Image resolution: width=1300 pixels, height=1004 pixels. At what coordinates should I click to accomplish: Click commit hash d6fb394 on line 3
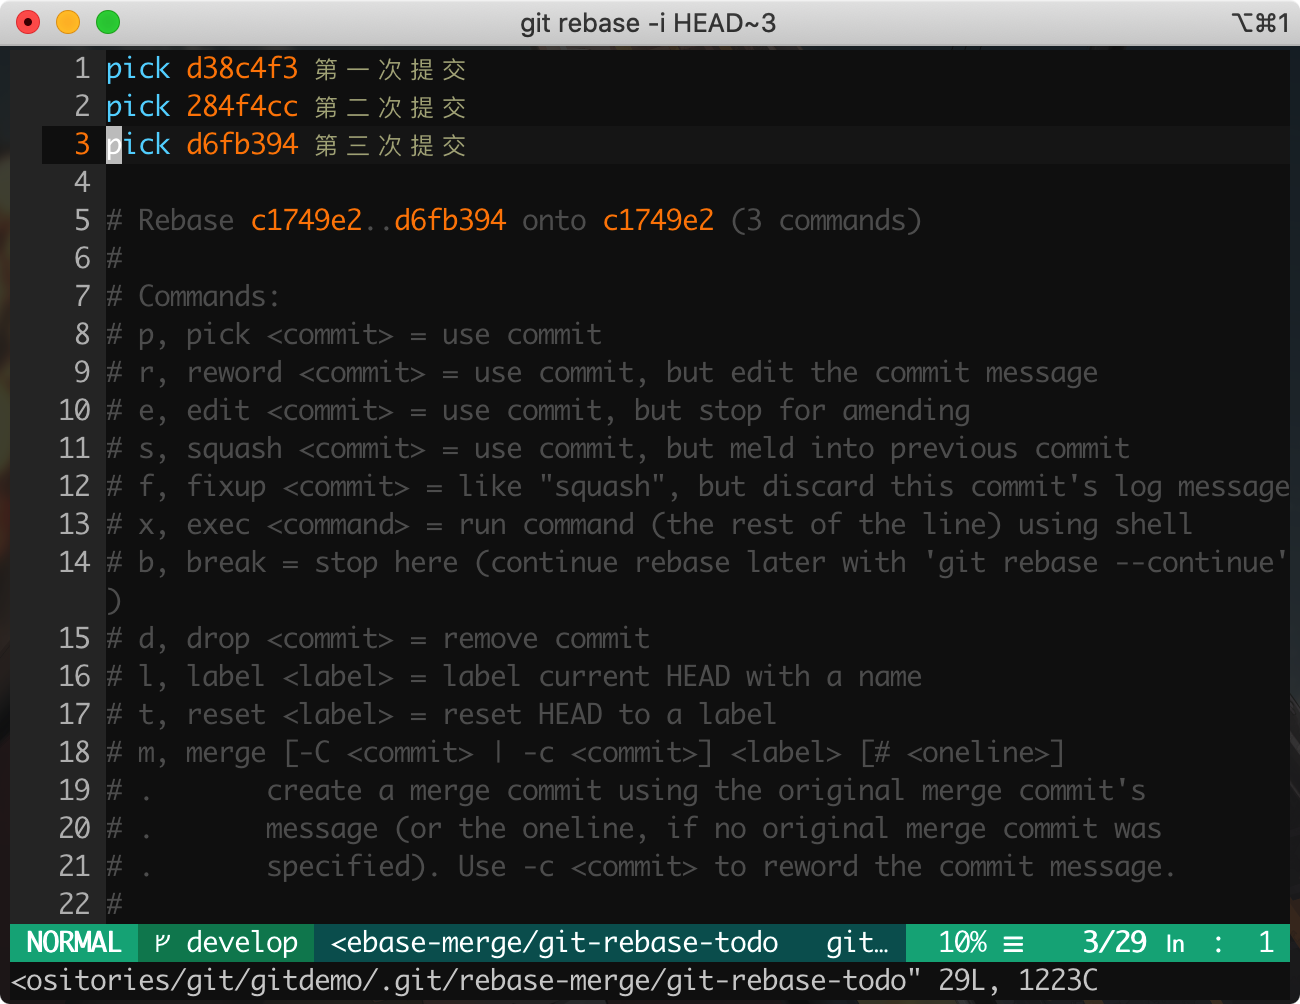242,144
